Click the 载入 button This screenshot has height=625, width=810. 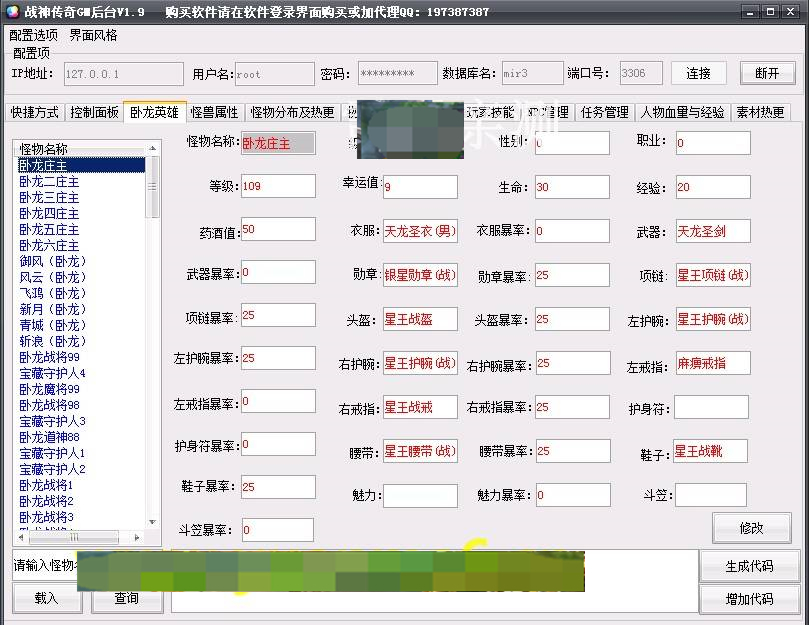[47, 598]
